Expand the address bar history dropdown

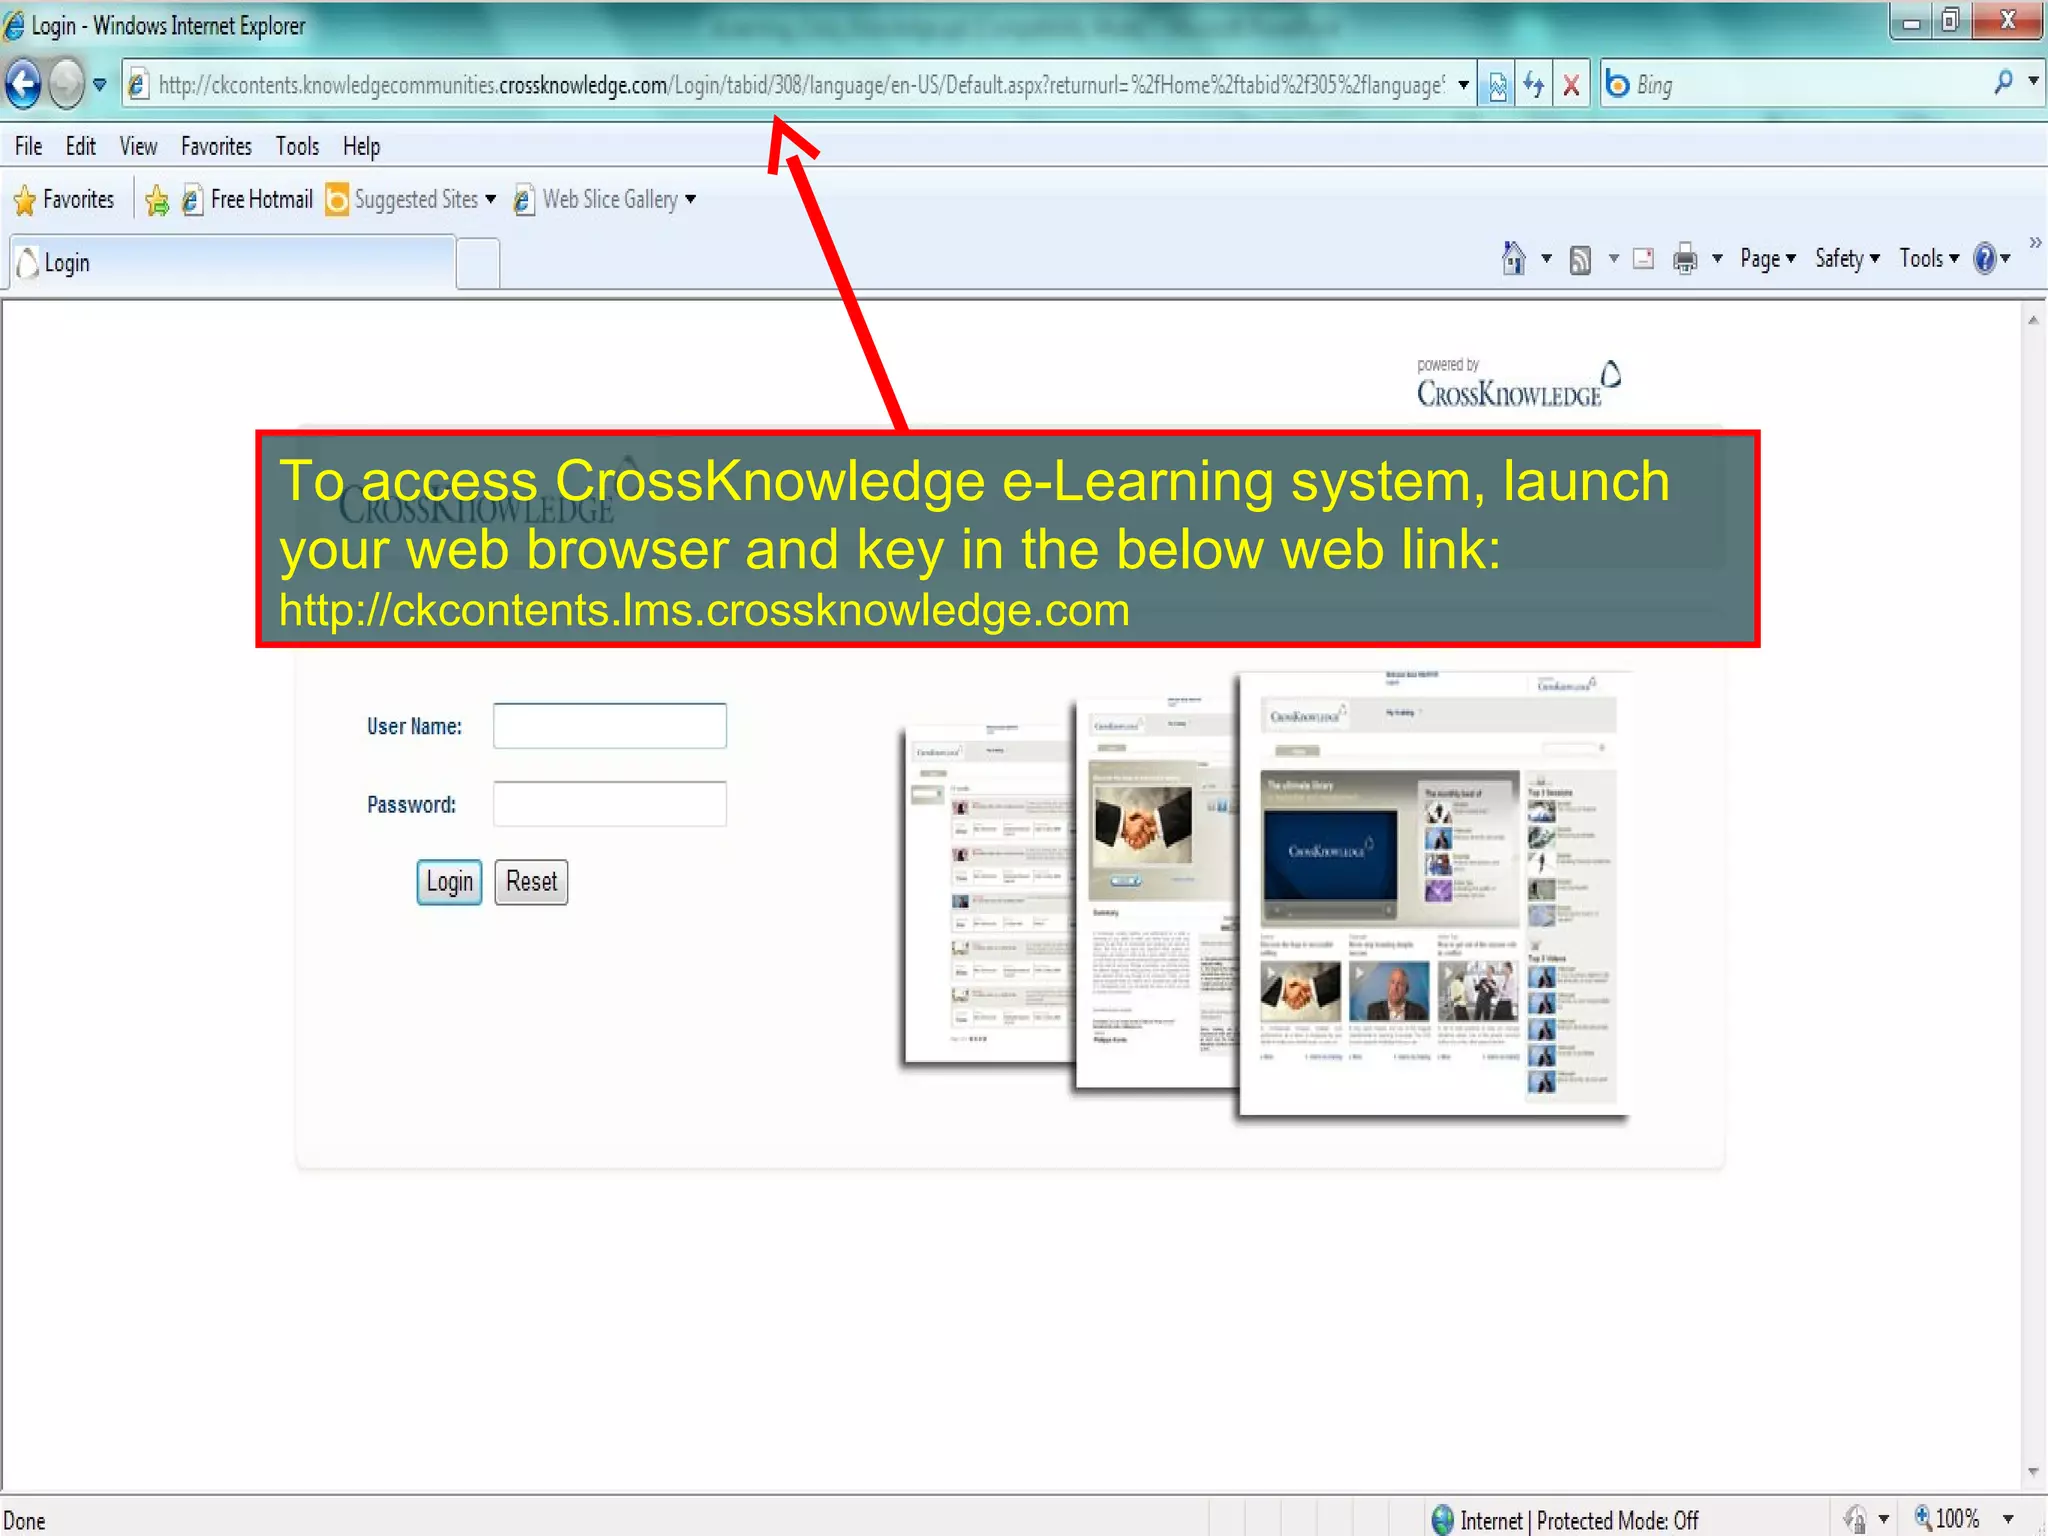click(x=1464, y=85)
